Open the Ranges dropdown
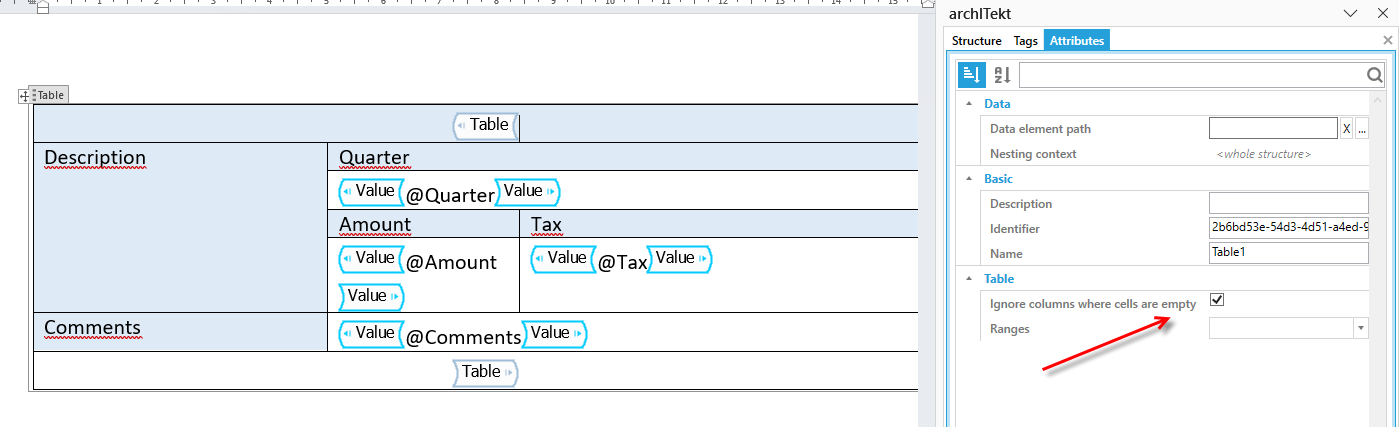Viewport: 1399px width, 427px height. coord(1361,328)
